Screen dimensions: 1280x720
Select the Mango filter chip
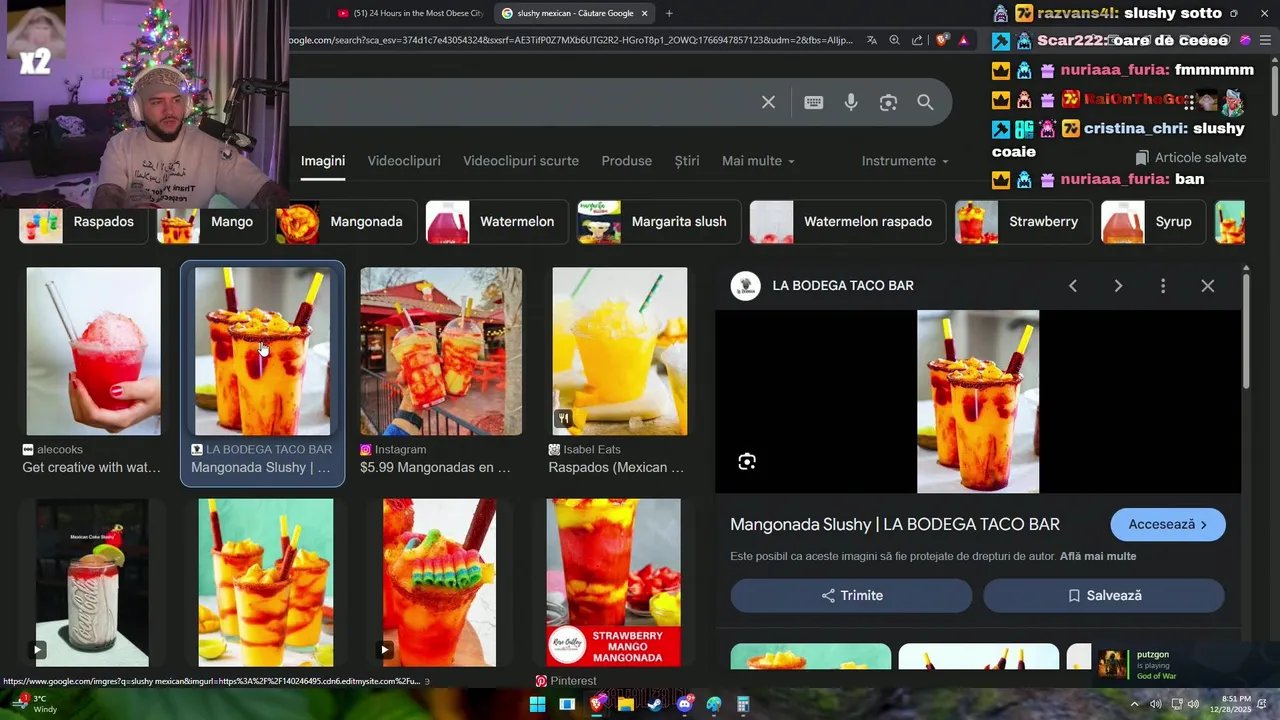coord(211,222)
